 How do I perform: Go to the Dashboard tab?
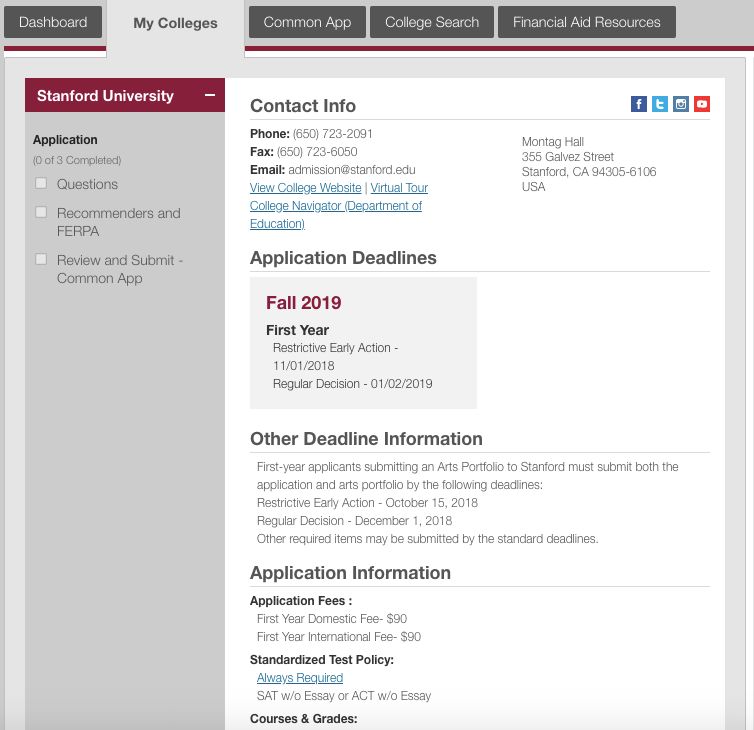point(53,22)
